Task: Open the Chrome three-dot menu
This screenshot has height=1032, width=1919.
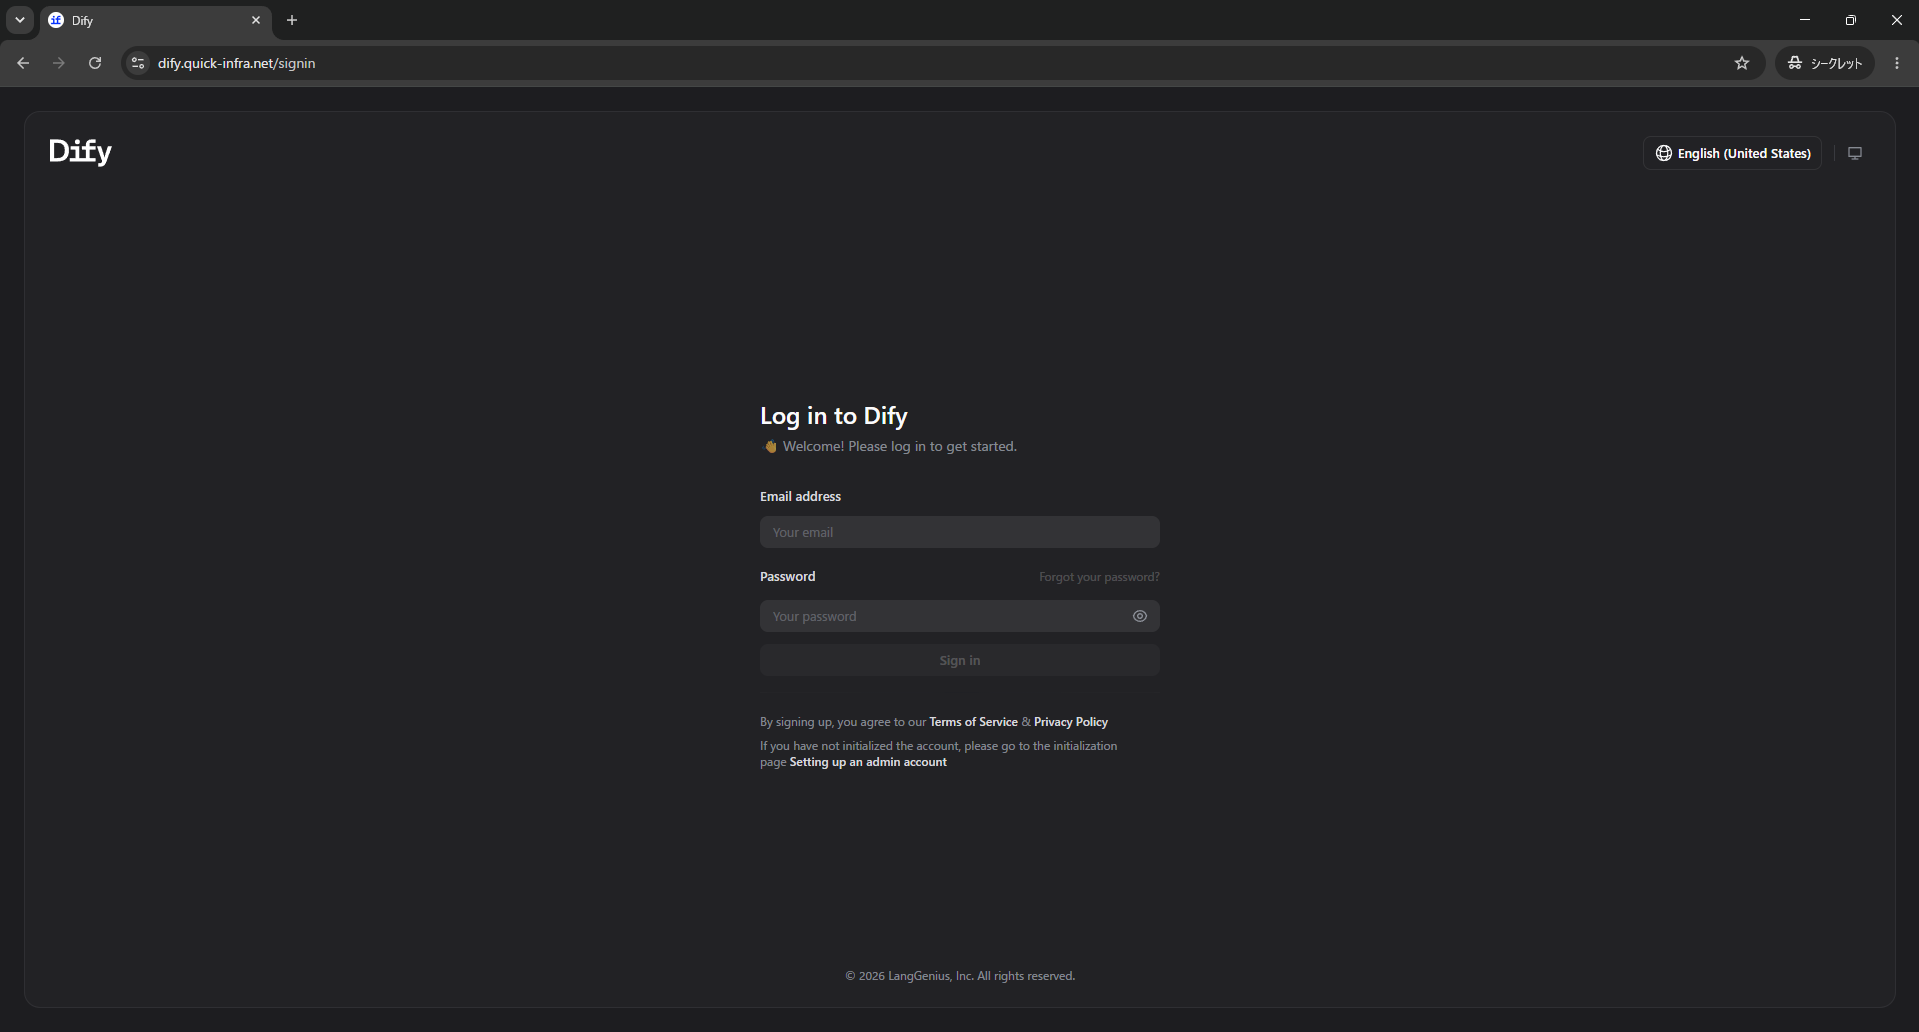Action: point(1897,63)
